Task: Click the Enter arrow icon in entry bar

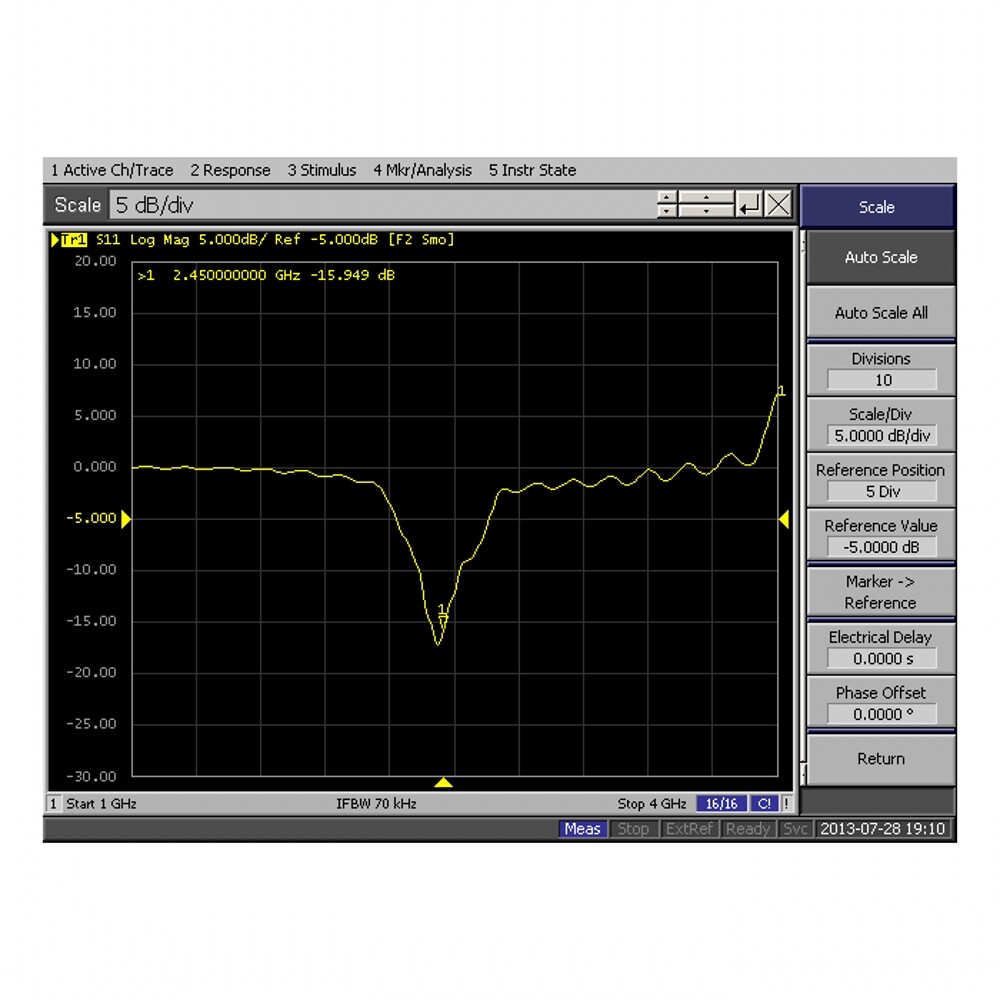Action: point(749,205)
